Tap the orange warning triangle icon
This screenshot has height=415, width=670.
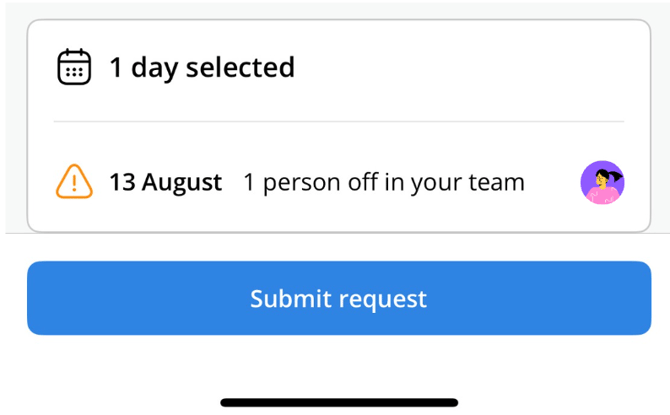74,182
